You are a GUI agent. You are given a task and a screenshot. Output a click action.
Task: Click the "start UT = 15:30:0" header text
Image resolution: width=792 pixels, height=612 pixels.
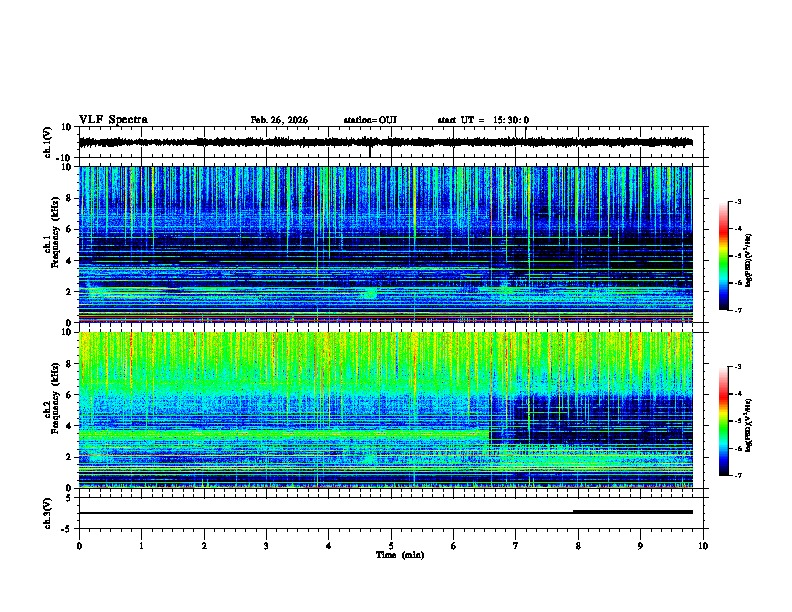pos(483,120)
